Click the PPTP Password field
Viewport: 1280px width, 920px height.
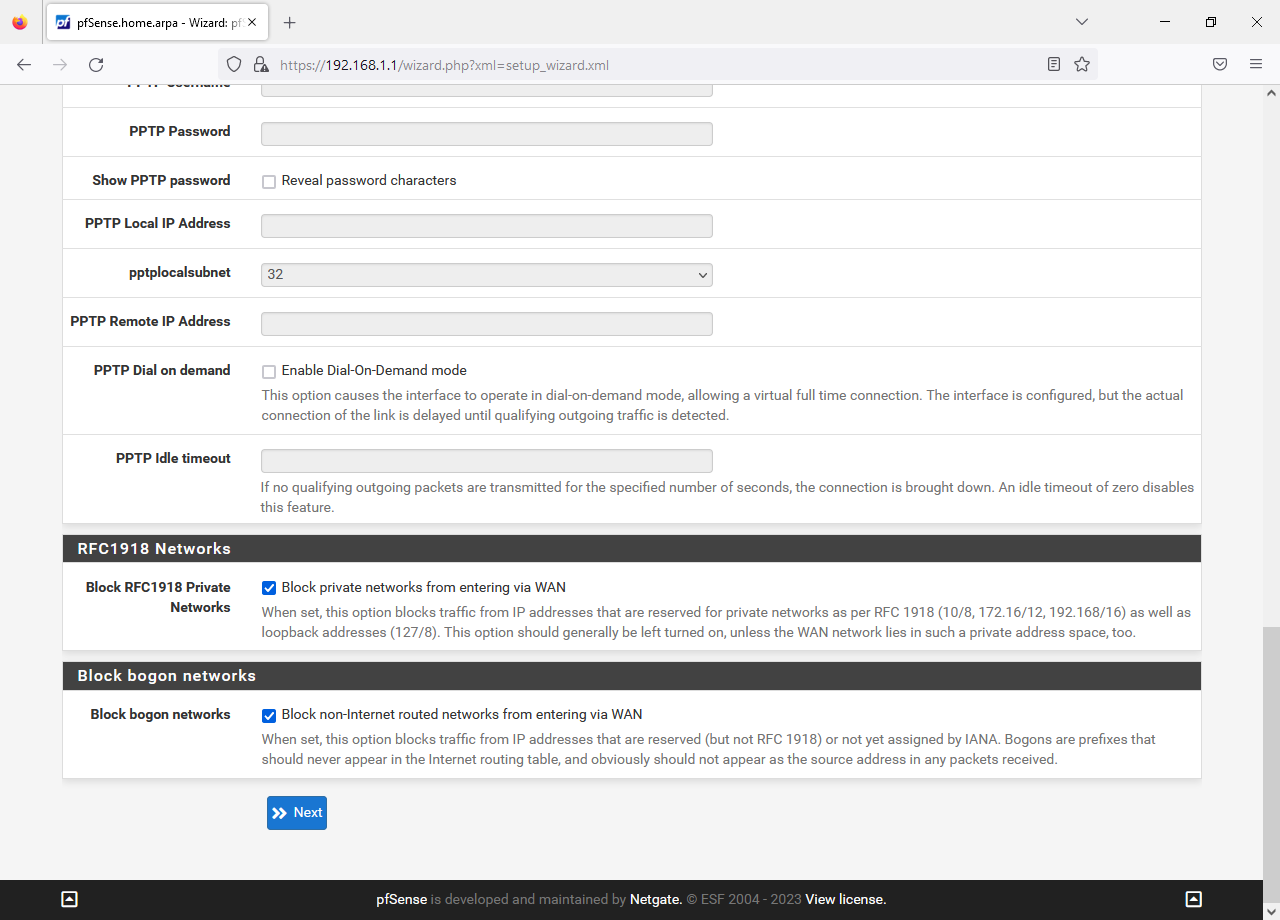[487, 134]
